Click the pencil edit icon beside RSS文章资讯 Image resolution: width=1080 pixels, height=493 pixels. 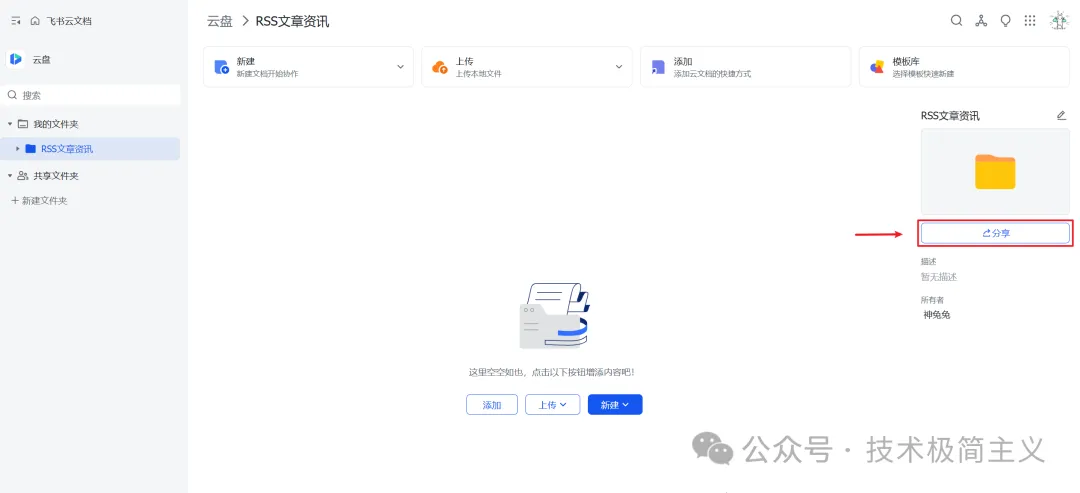point(1061,115)
